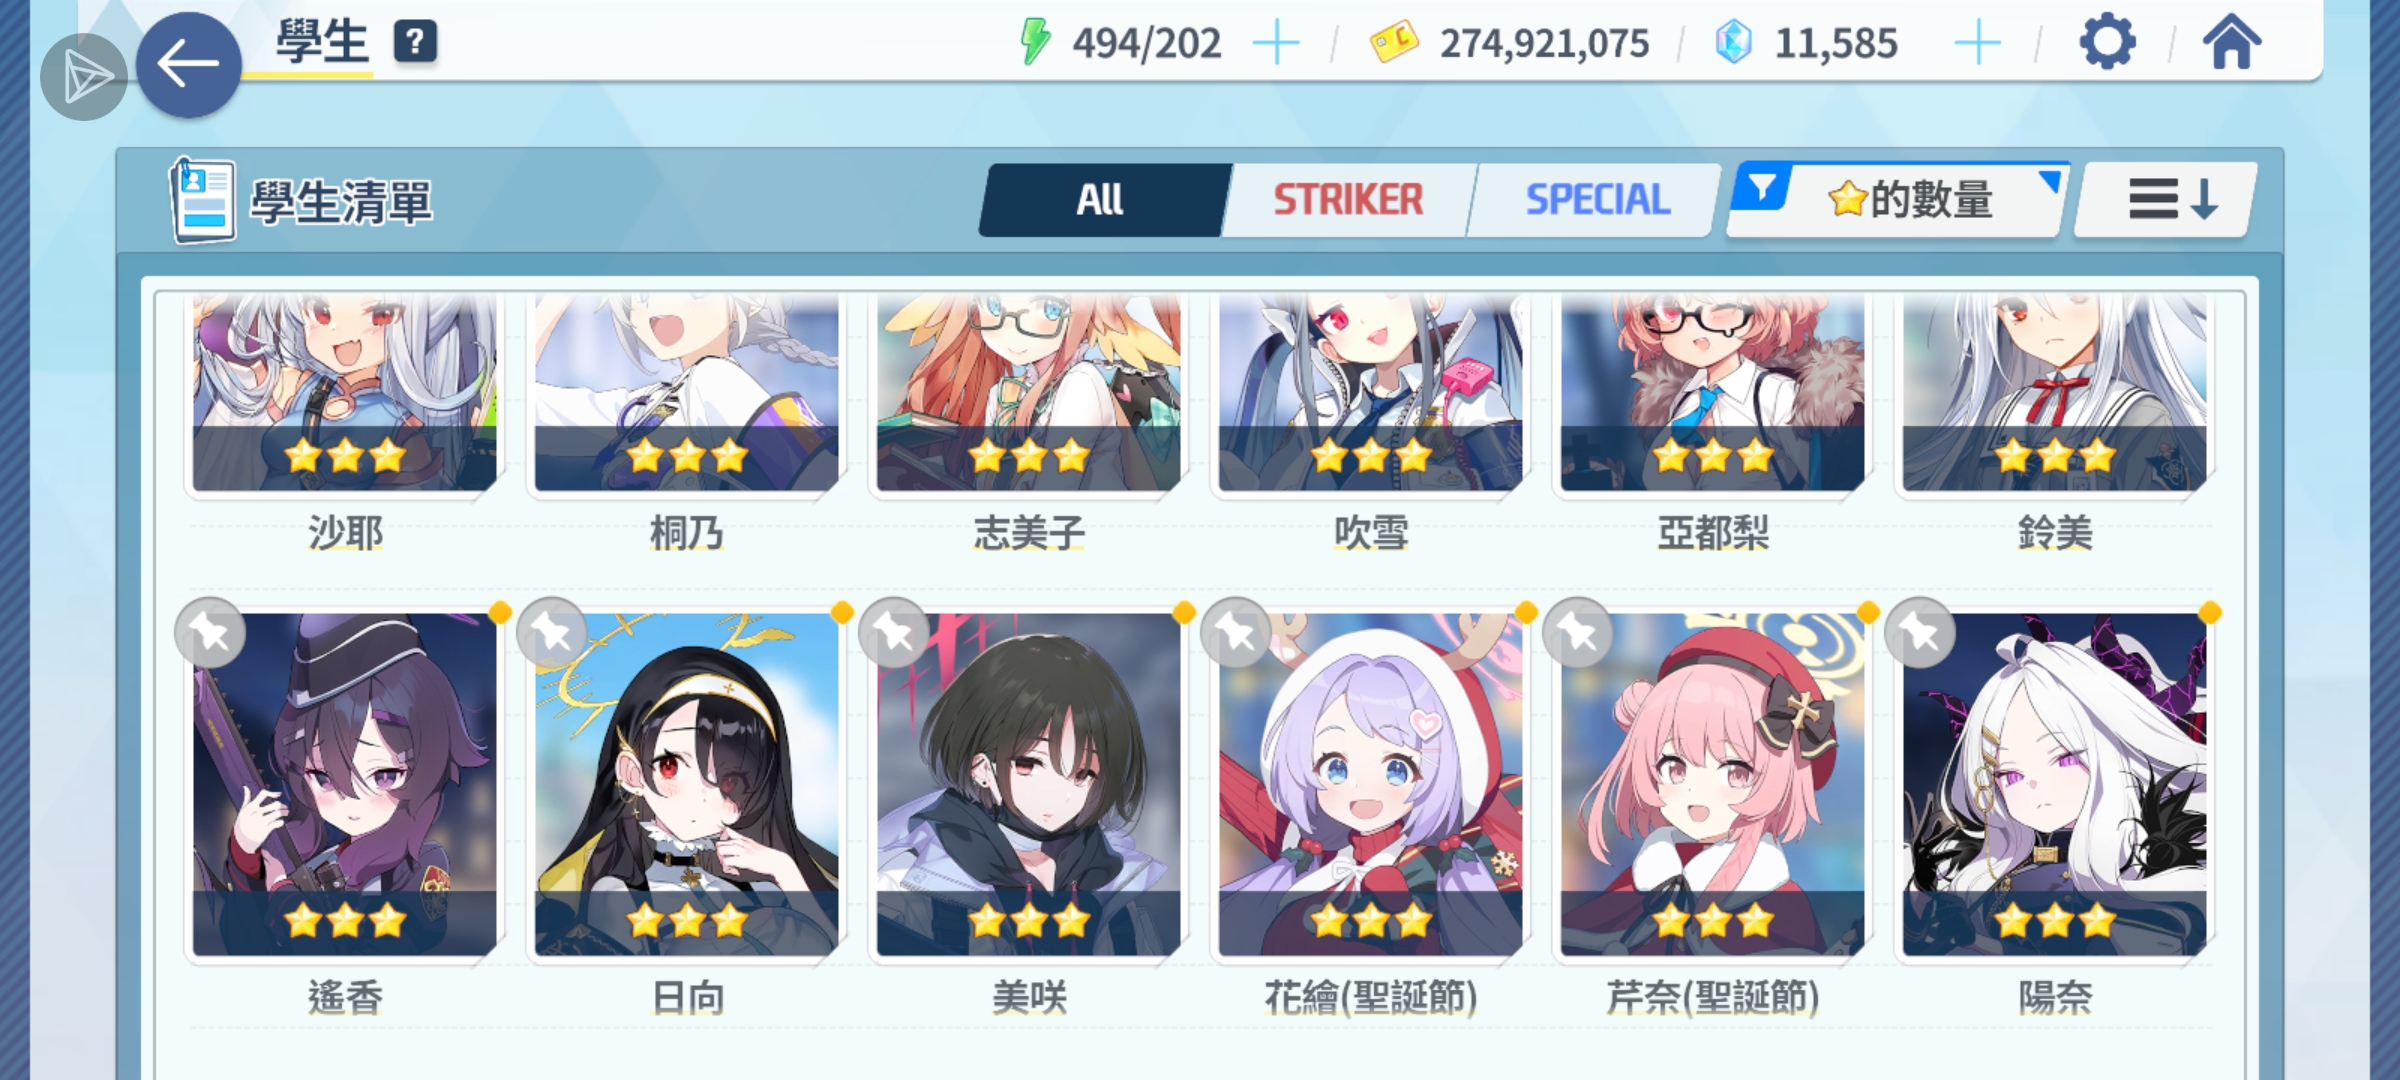Viewport: 2400px width, 1080px height.
Task: Toggle the pin on 日向's card
Action: click(552, 633)
